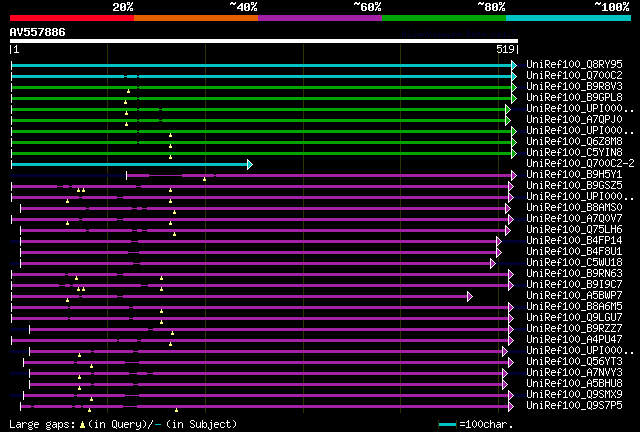Select the UniRef100_C5WU18 label
The height and width of the screenshot is (432, 640).
(574, 263)
